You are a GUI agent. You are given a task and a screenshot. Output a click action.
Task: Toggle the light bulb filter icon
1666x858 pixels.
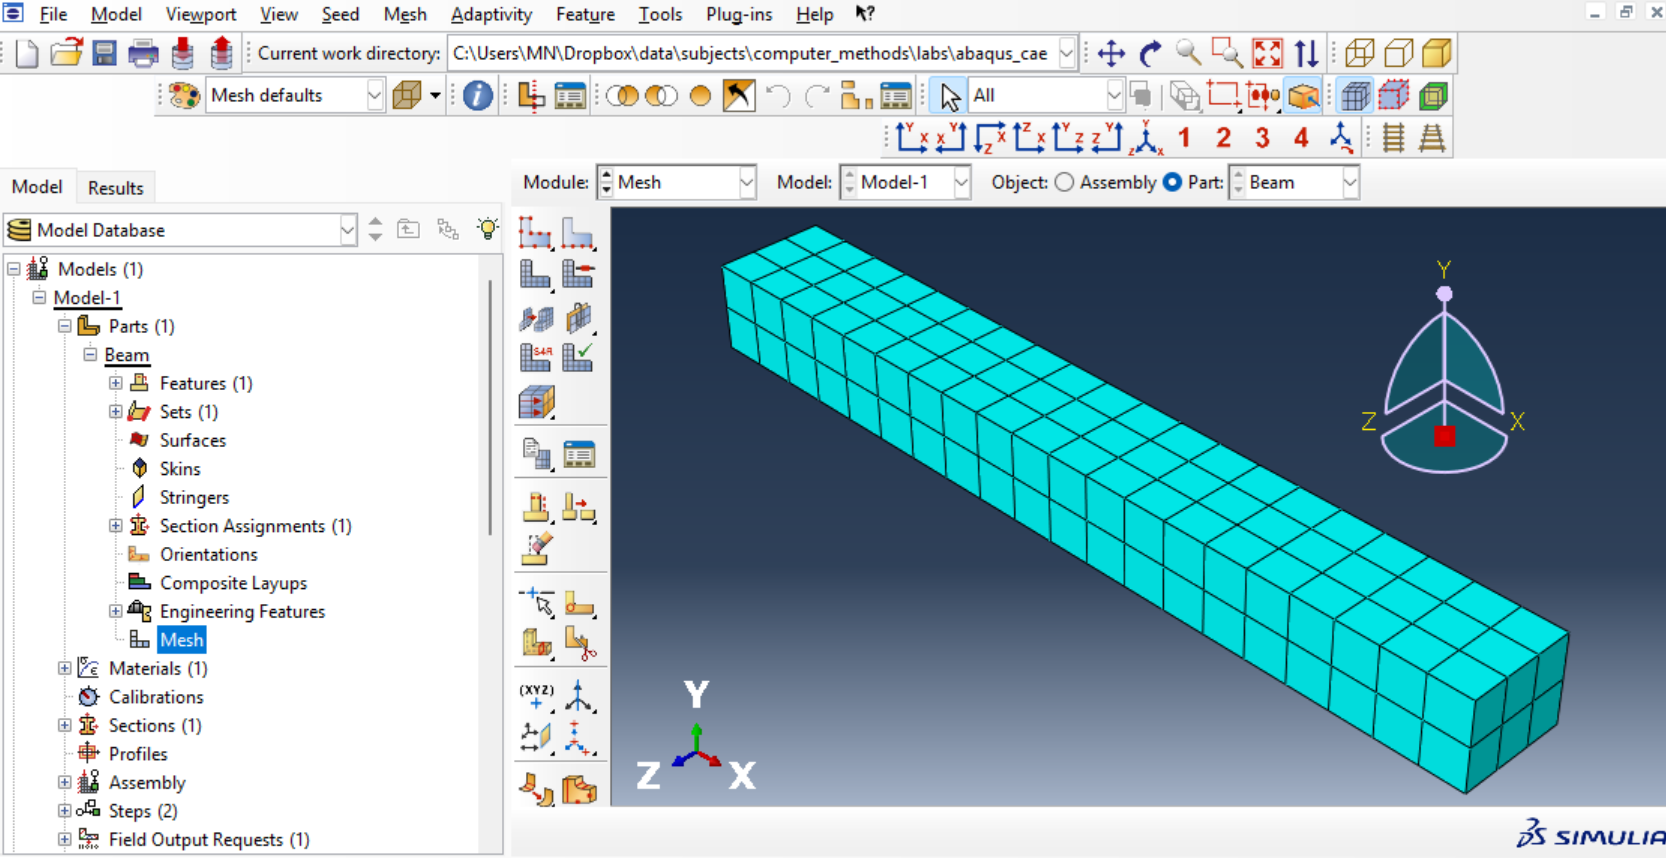pyautogui.click(x=487, y=229)
